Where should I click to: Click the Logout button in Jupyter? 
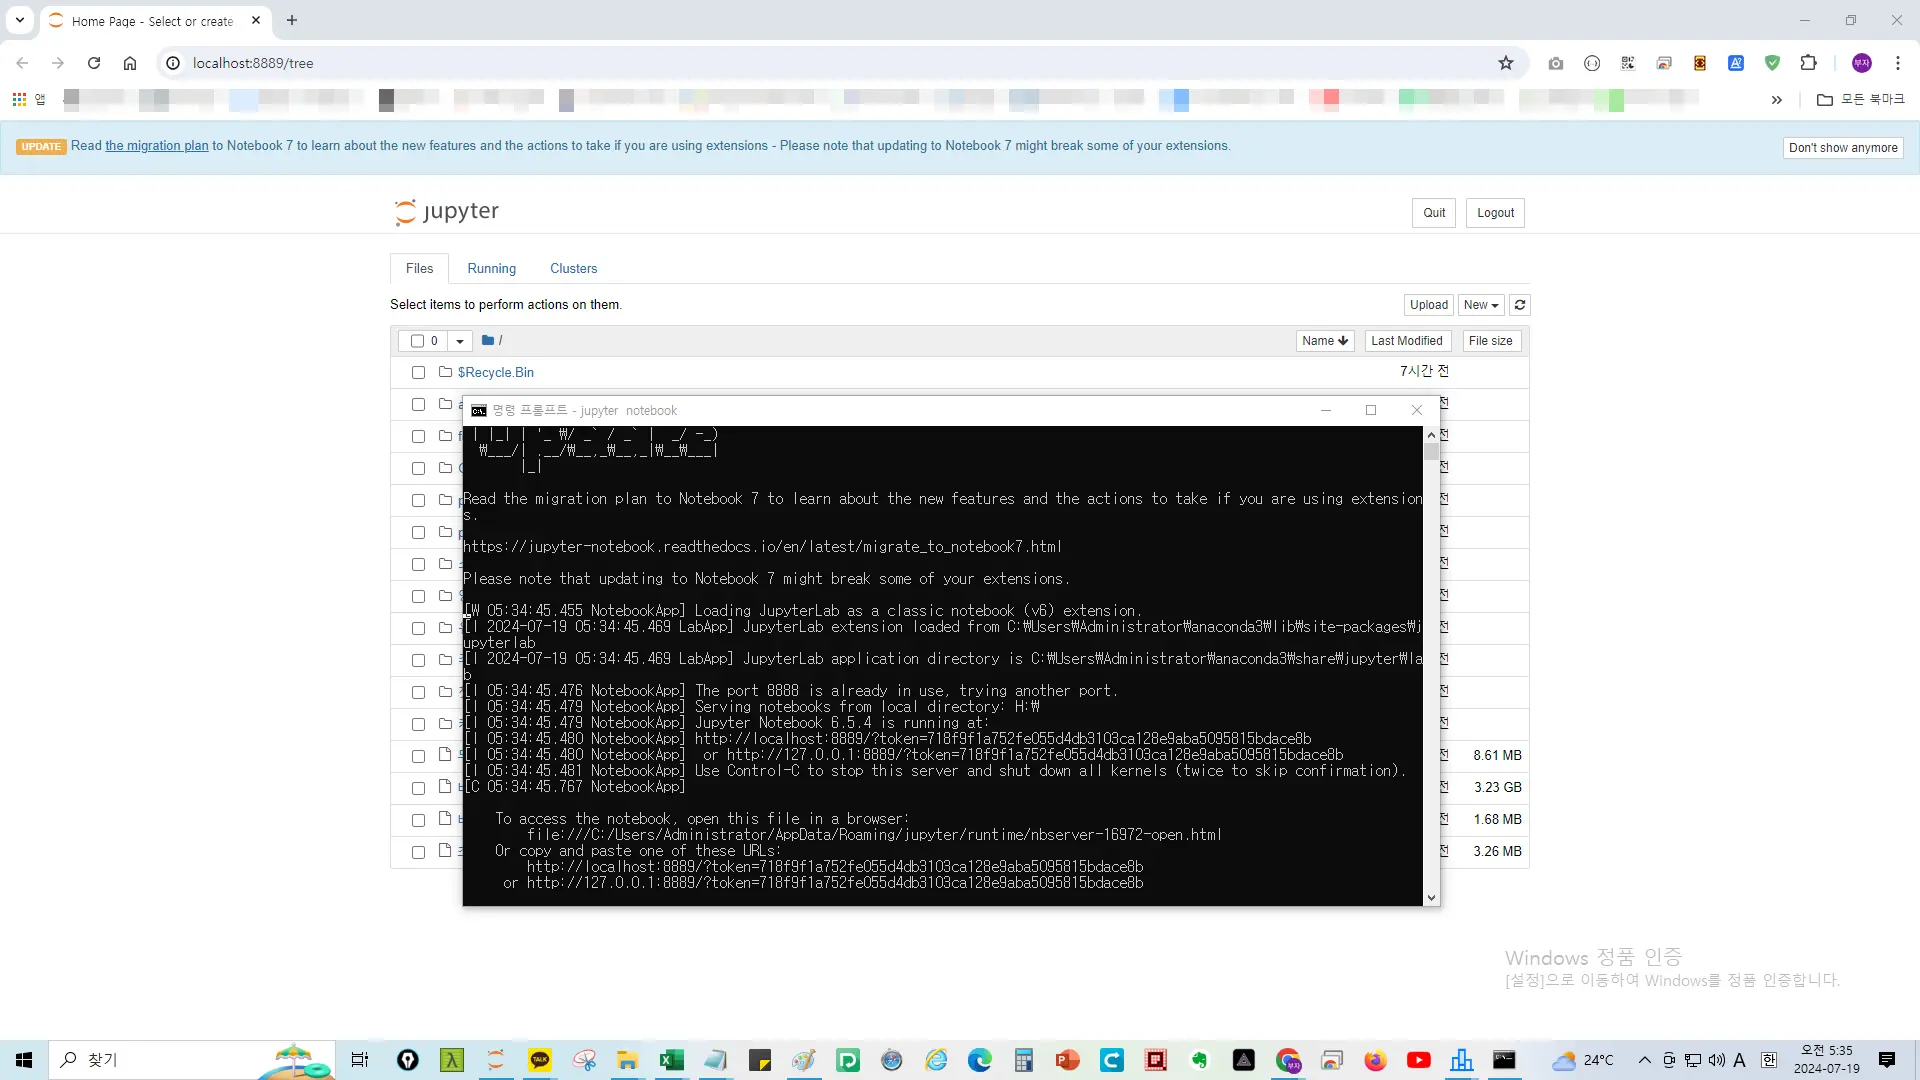(x=1495, y=212)
